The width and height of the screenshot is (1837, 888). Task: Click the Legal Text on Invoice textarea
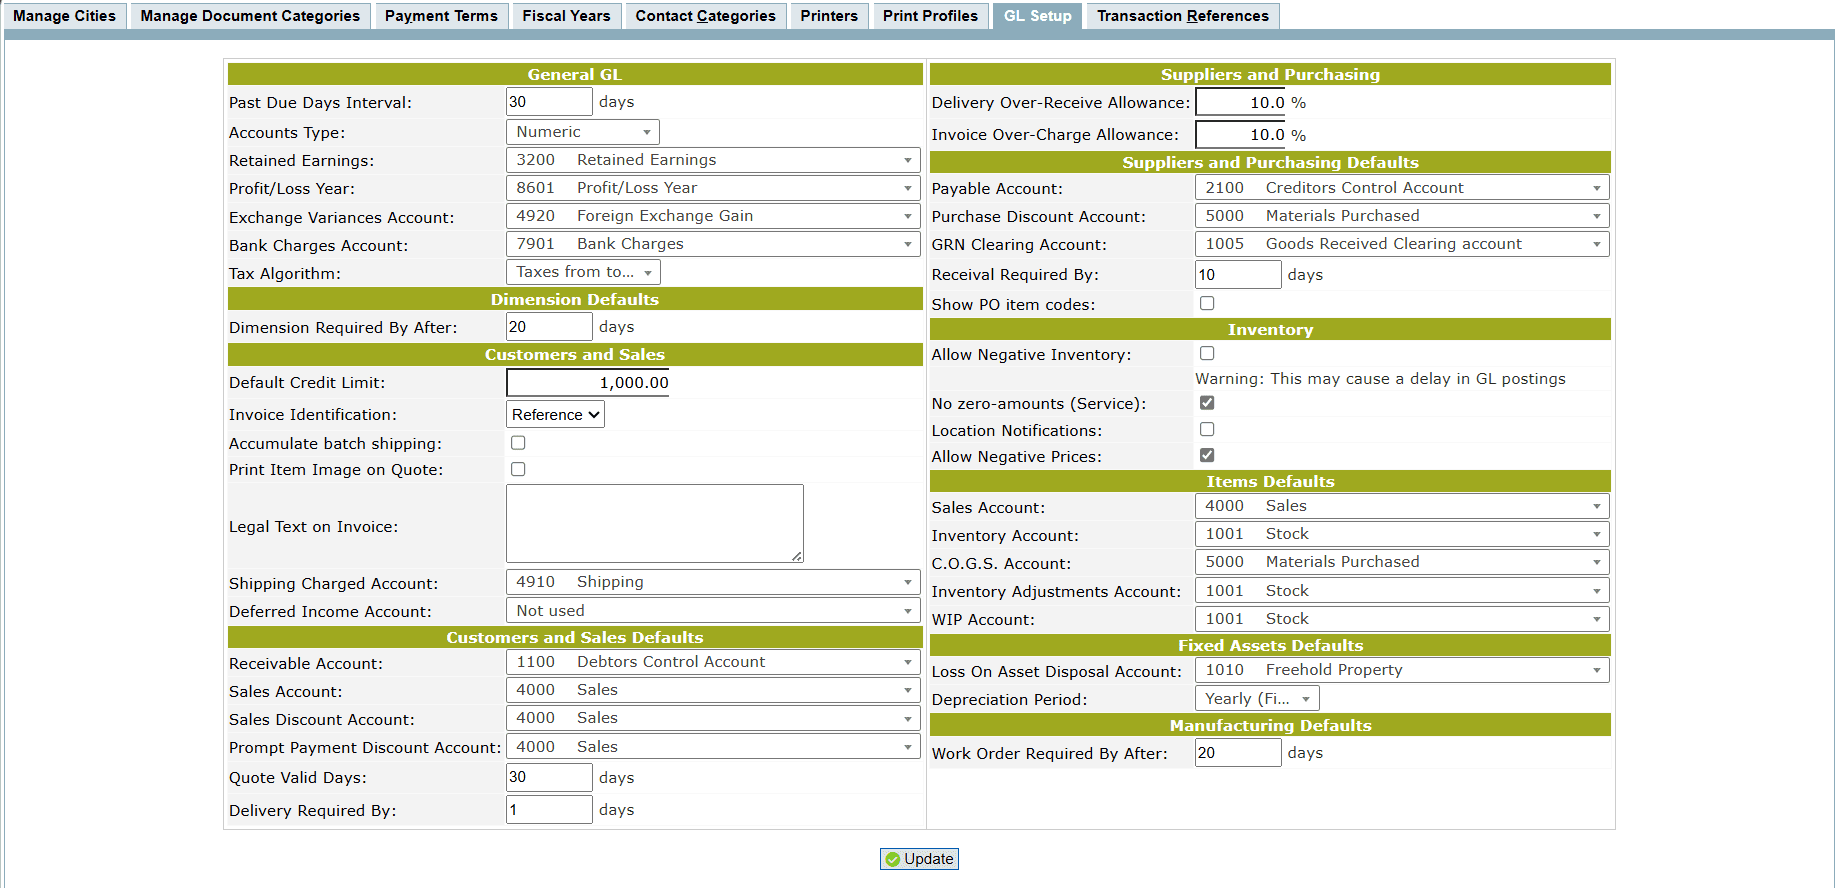click(x=654, y=523)
